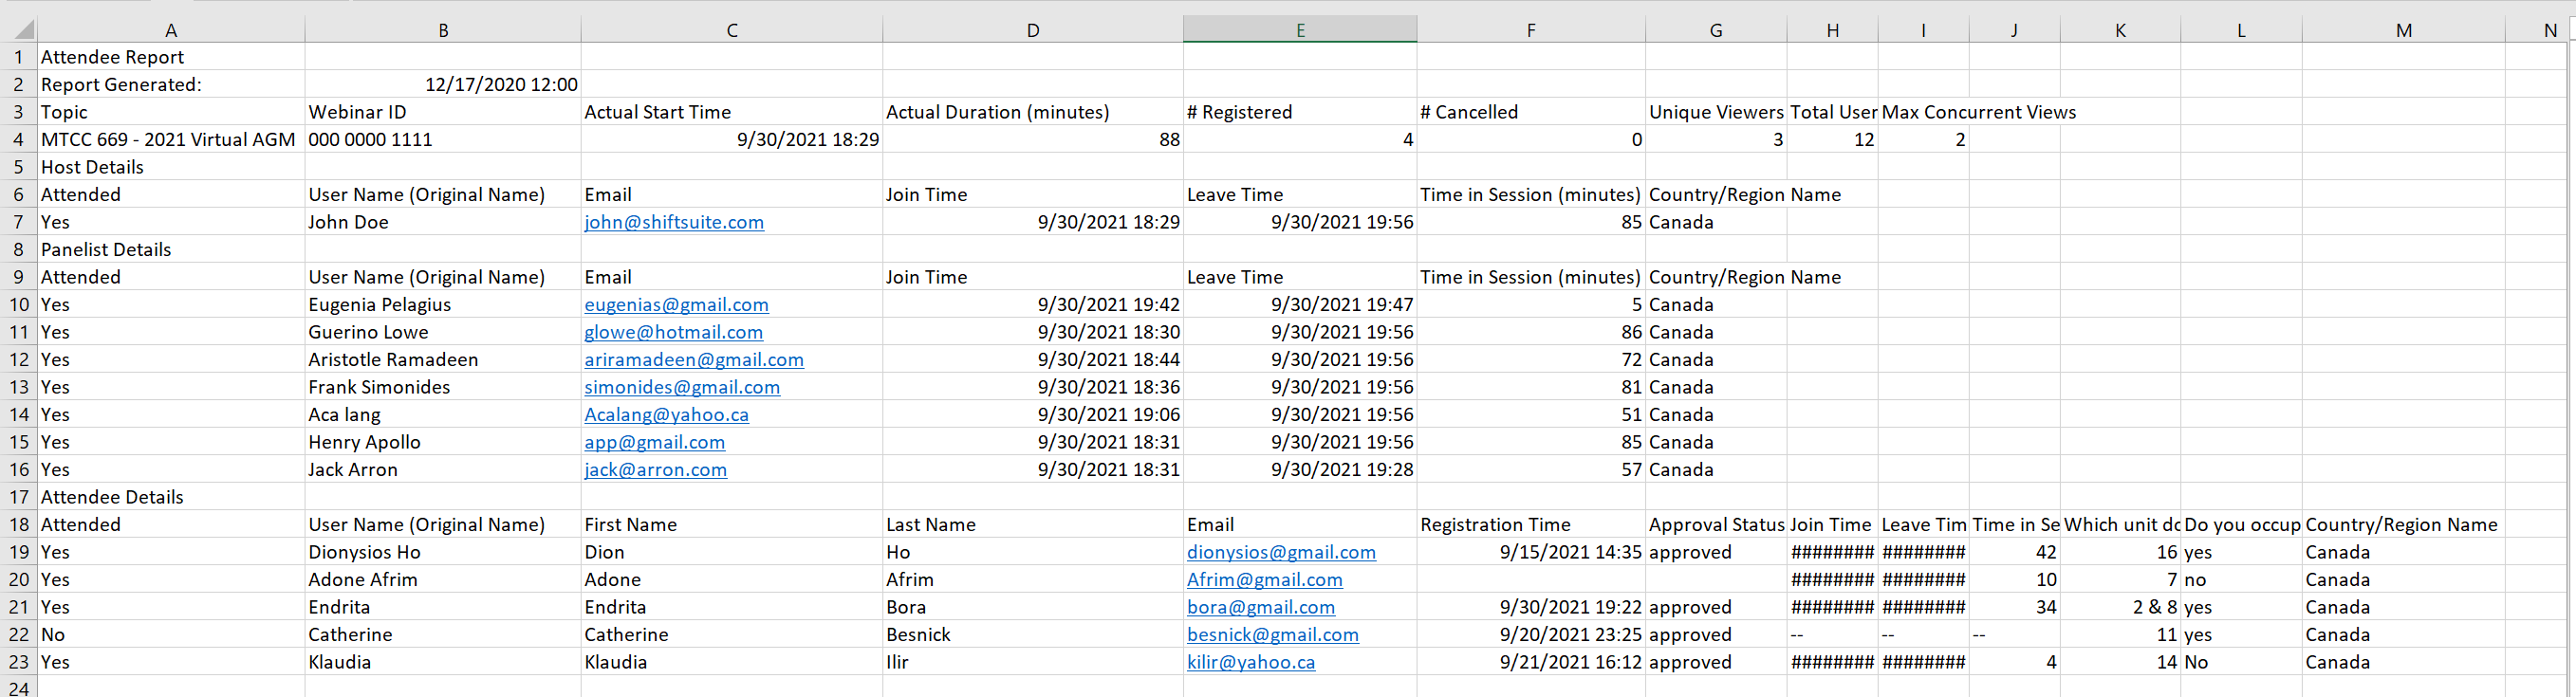Select column M header
Image resolution: width=2576 pixels, height=697 pixels.
pos(2403,30)
